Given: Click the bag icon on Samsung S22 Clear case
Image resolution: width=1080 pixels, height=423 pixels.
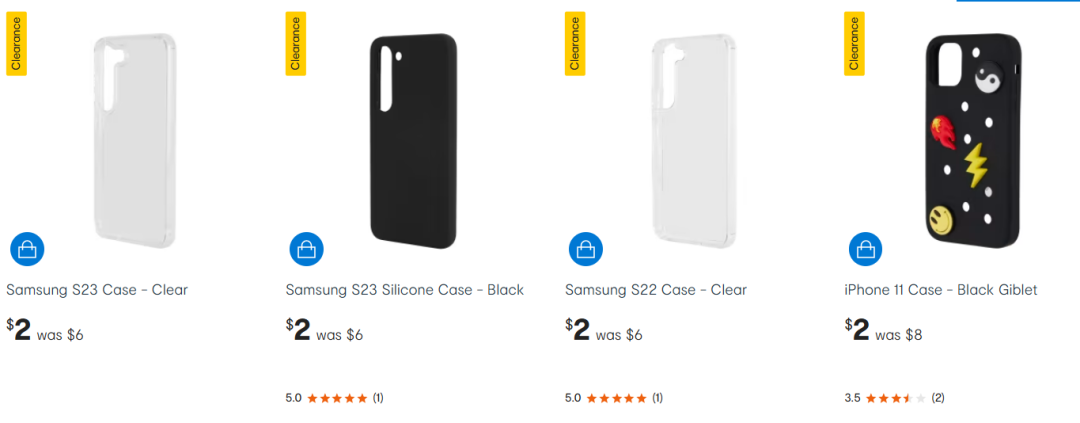Looking at the screenshot, I should click(586, 248).
